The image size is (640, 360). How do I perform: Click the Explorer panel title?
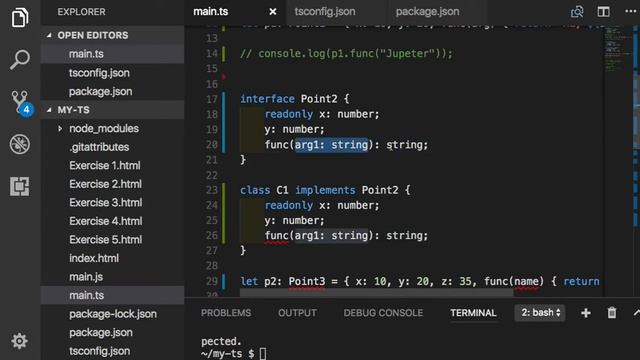click(x=81, y=12)
